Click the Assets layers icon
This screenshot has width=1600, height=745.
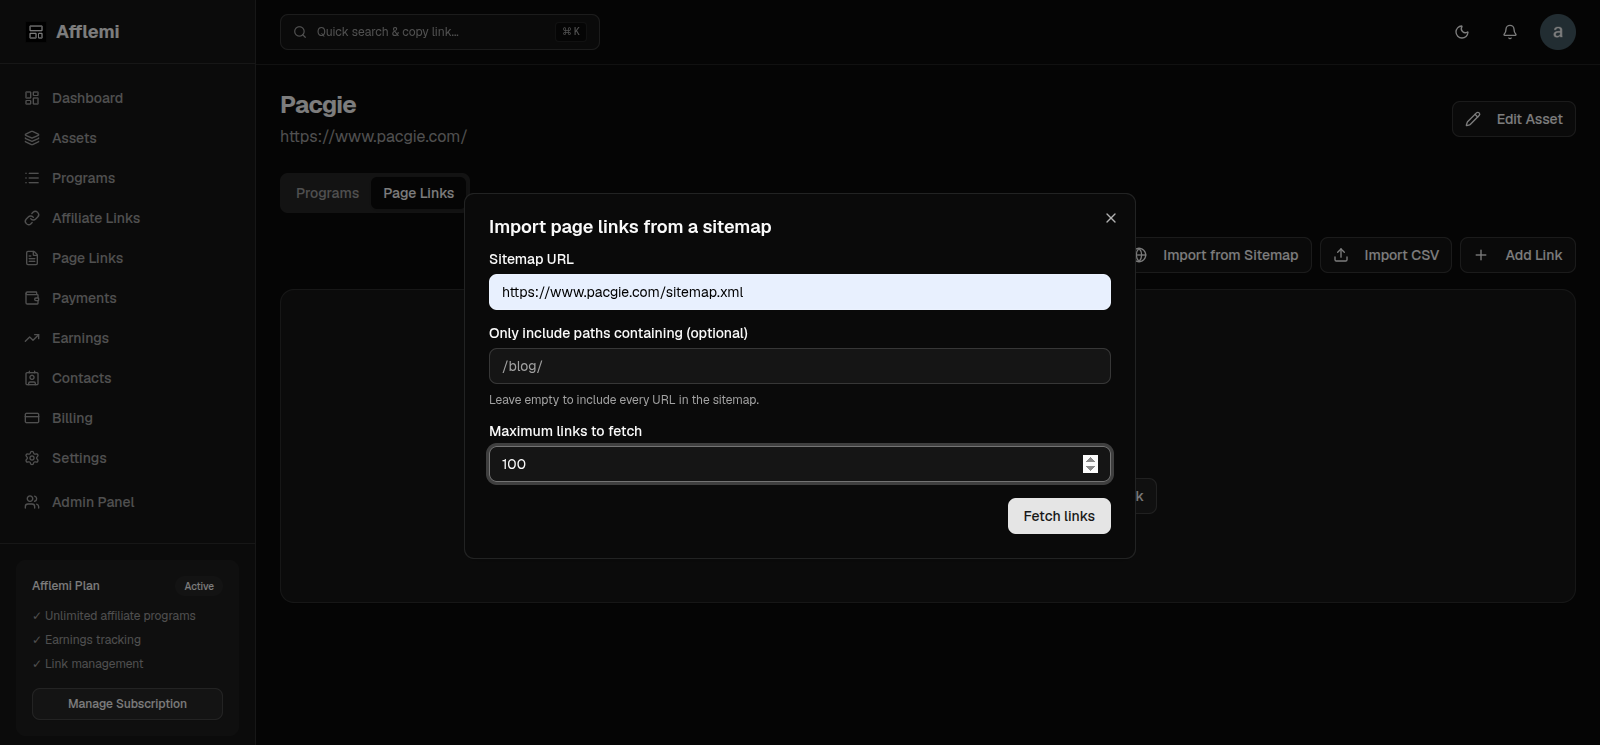(32, 138)
